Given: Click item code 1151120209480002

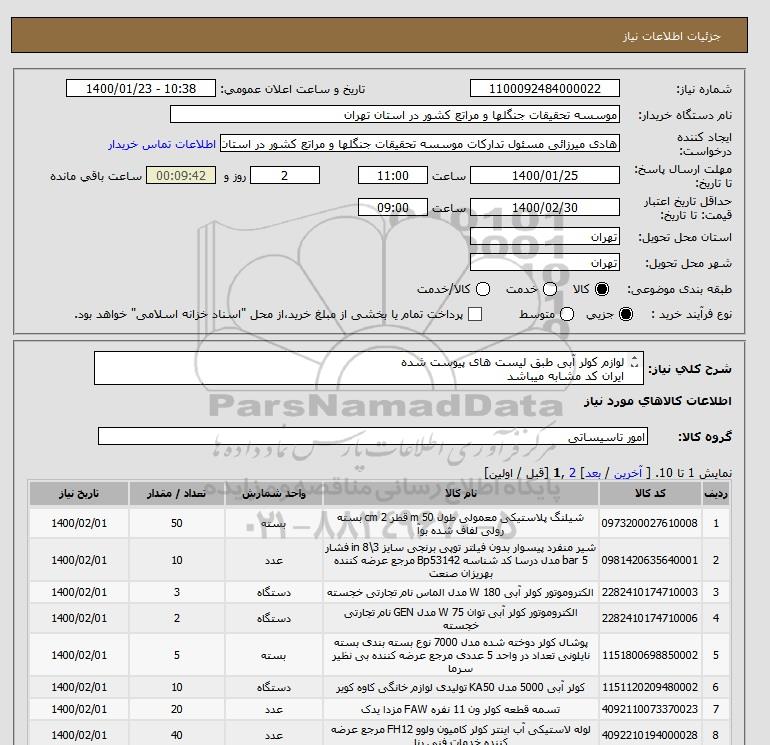Looking at the screenshot, I should (650, 688).
